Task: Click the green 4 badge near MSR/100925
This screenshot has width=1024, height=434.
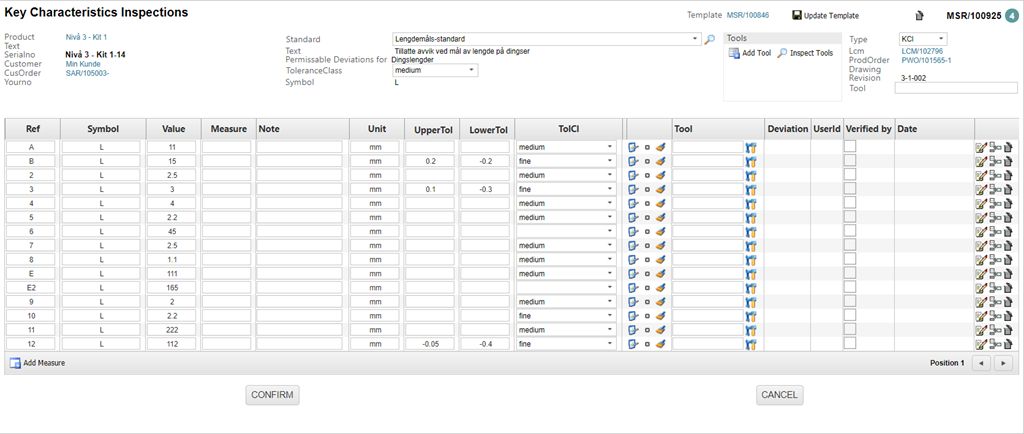Action: [x=1011, y=16]
